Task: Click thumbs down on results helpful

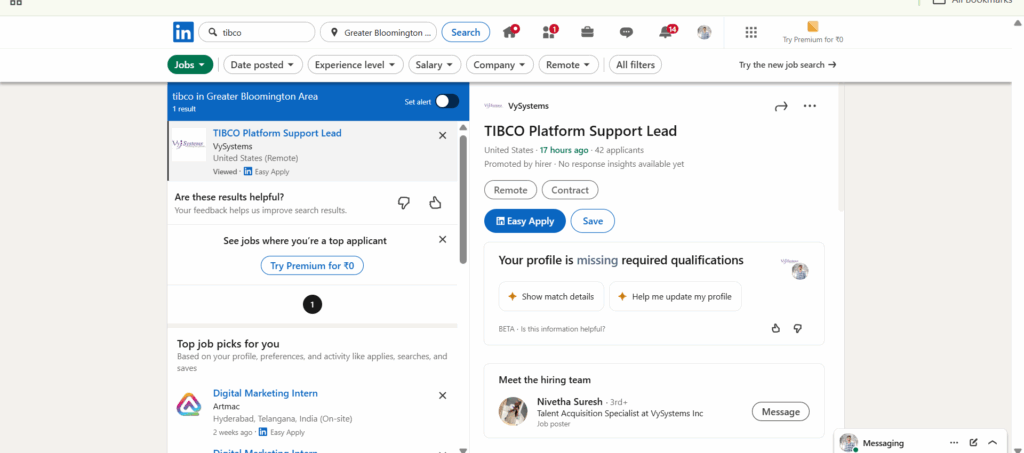Action: pyautogui.click(x=404, y=203)
